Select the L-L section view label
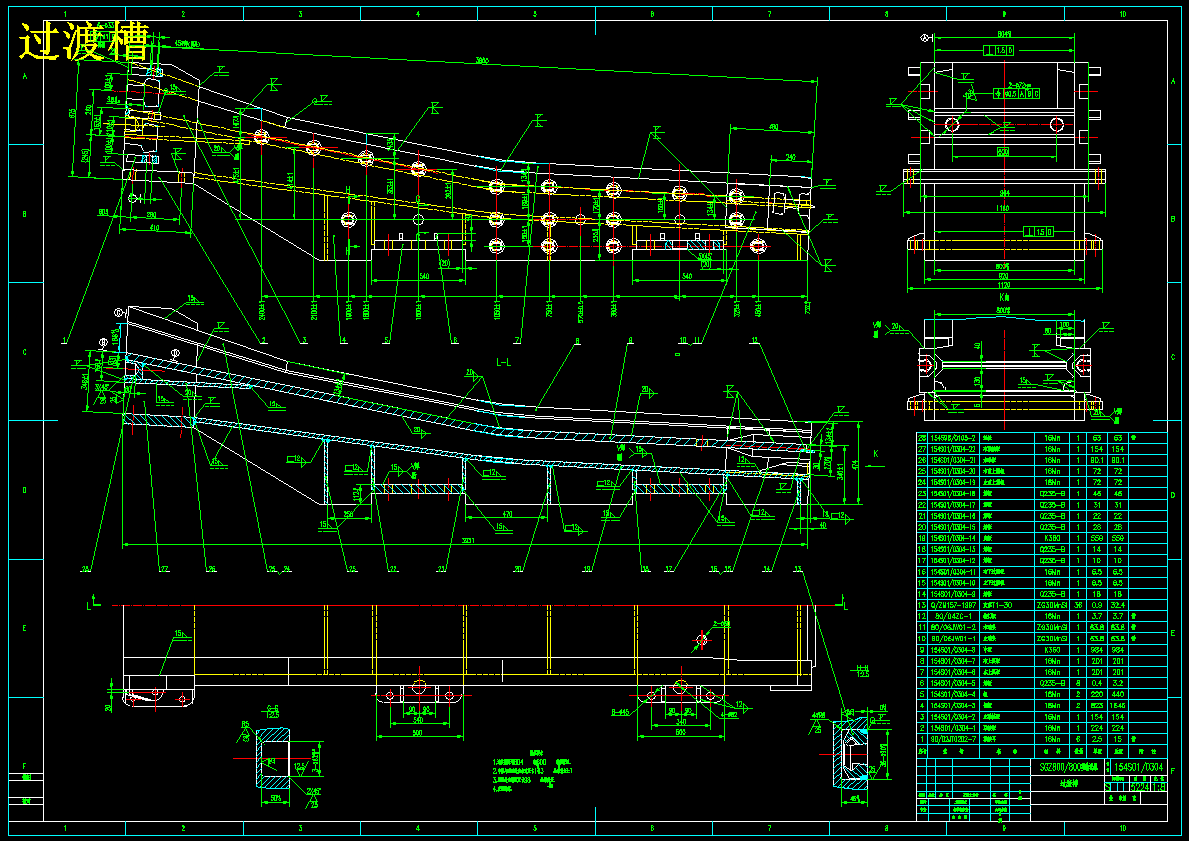 point(504,362)
